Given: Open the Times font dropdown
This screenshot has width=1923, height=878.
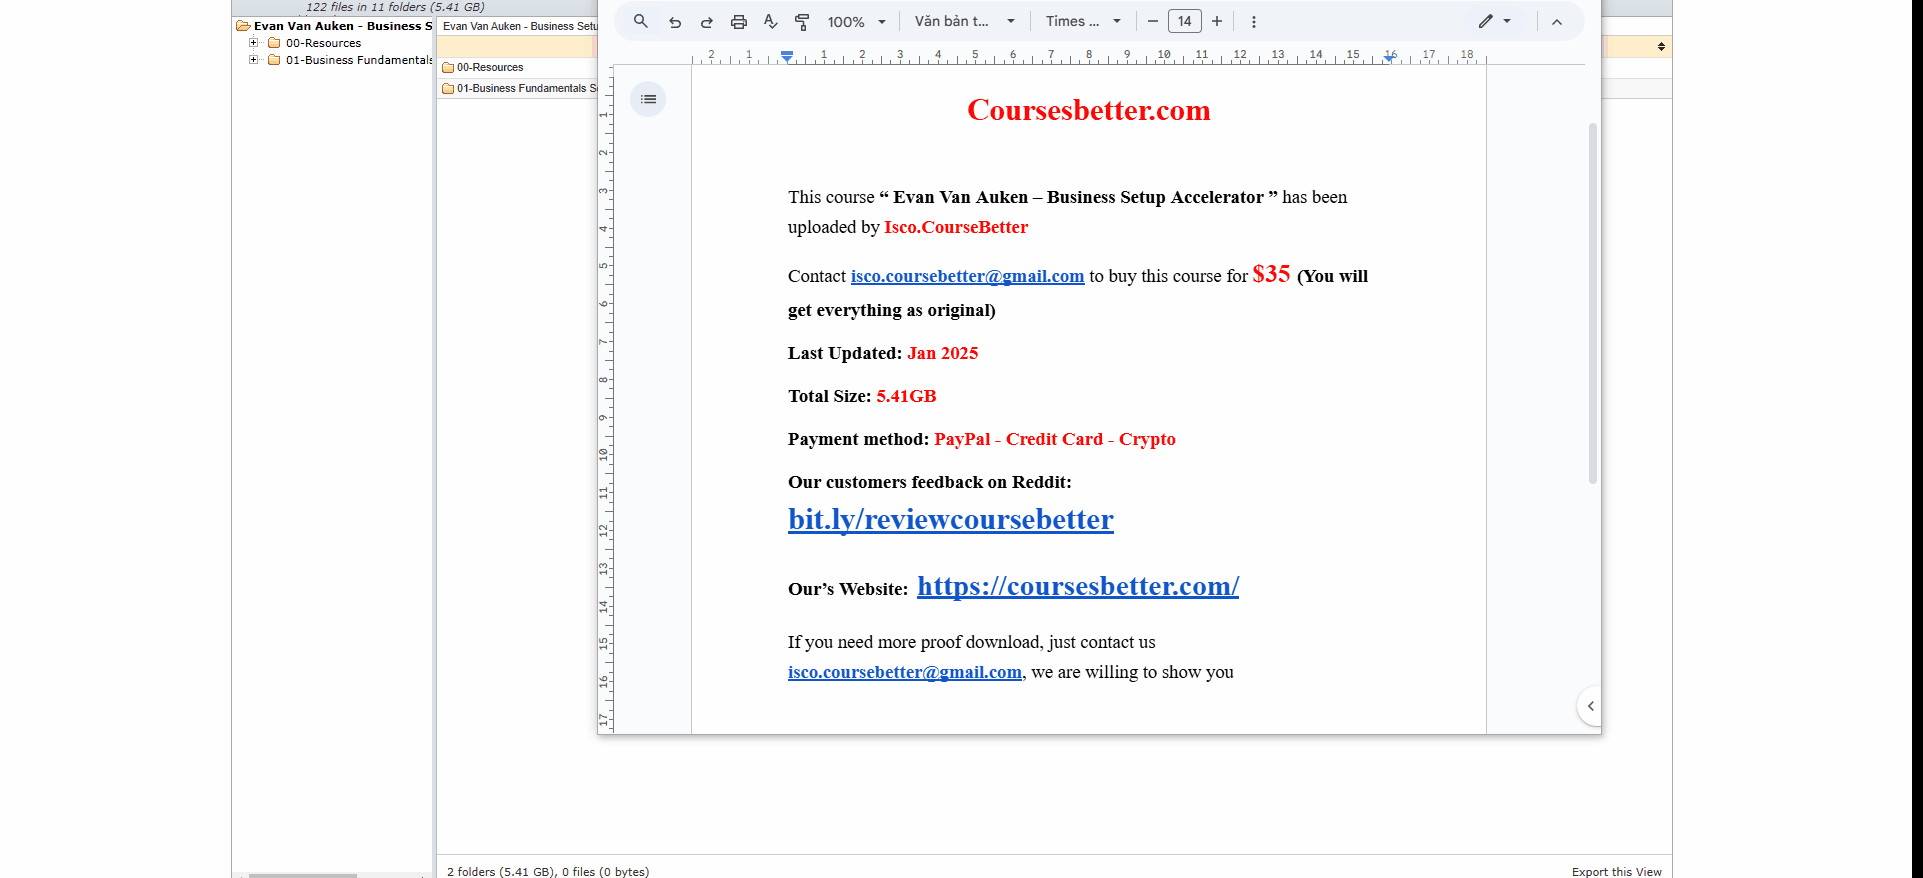Looking at the screenshot, I should point(1083,21).
